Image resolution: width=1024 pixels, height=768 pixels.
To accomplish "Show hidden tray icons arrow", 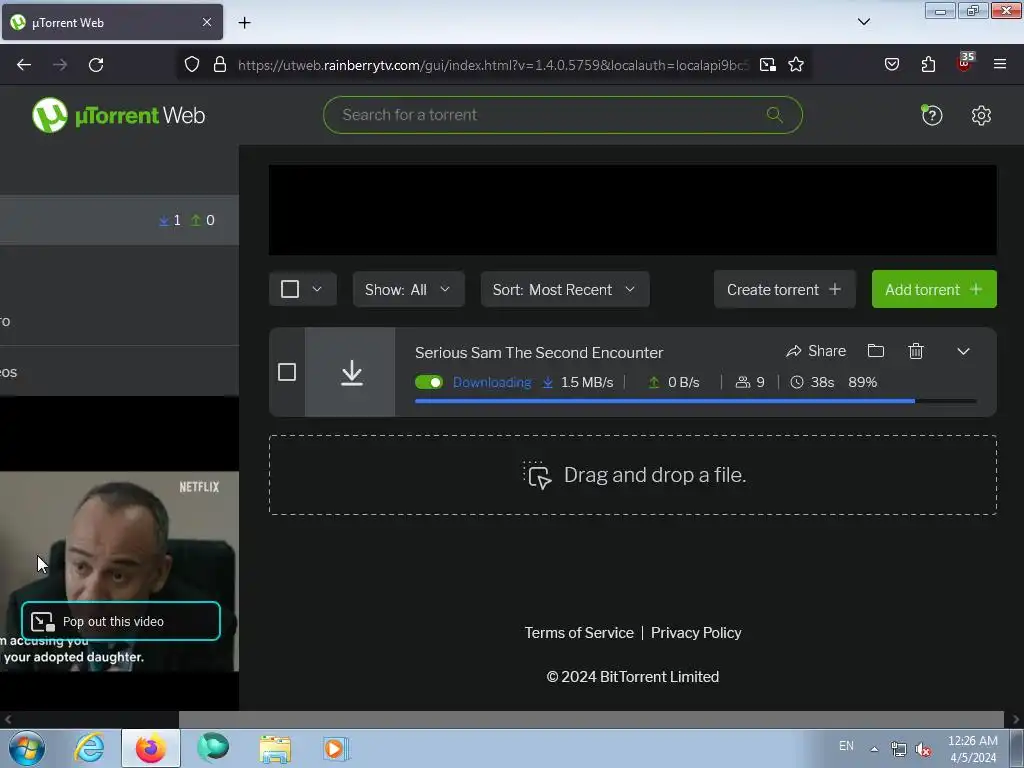I will click(x=874, y=749).
